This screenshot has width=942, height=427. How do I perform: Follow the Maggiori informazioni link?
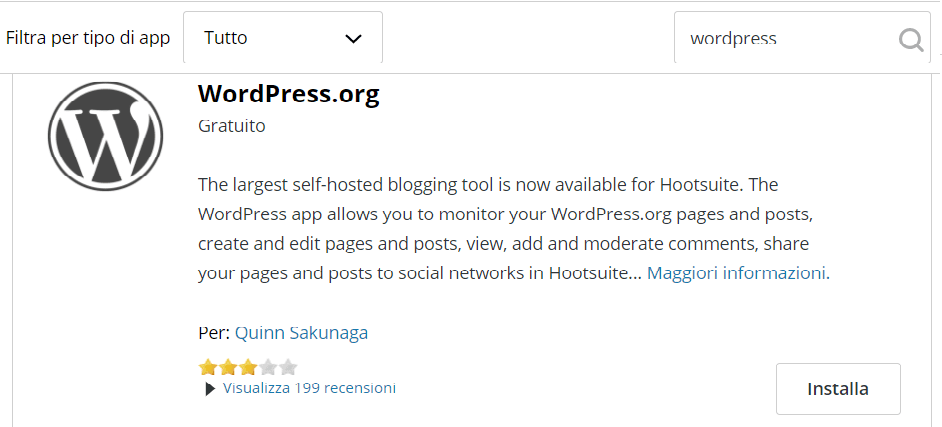pyautogui.click(x=738, y=273)
